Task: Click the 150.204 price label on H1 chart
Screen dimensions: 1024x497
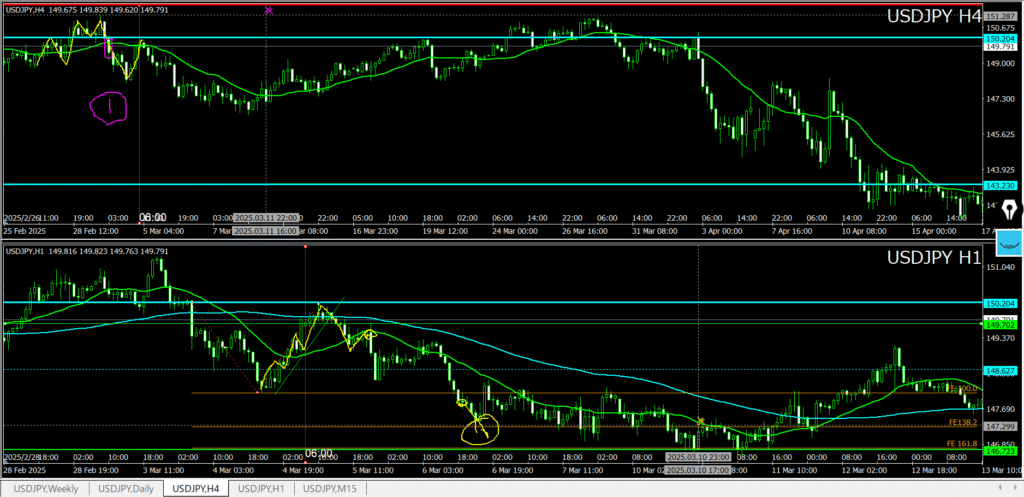Action: (1001, 303)
